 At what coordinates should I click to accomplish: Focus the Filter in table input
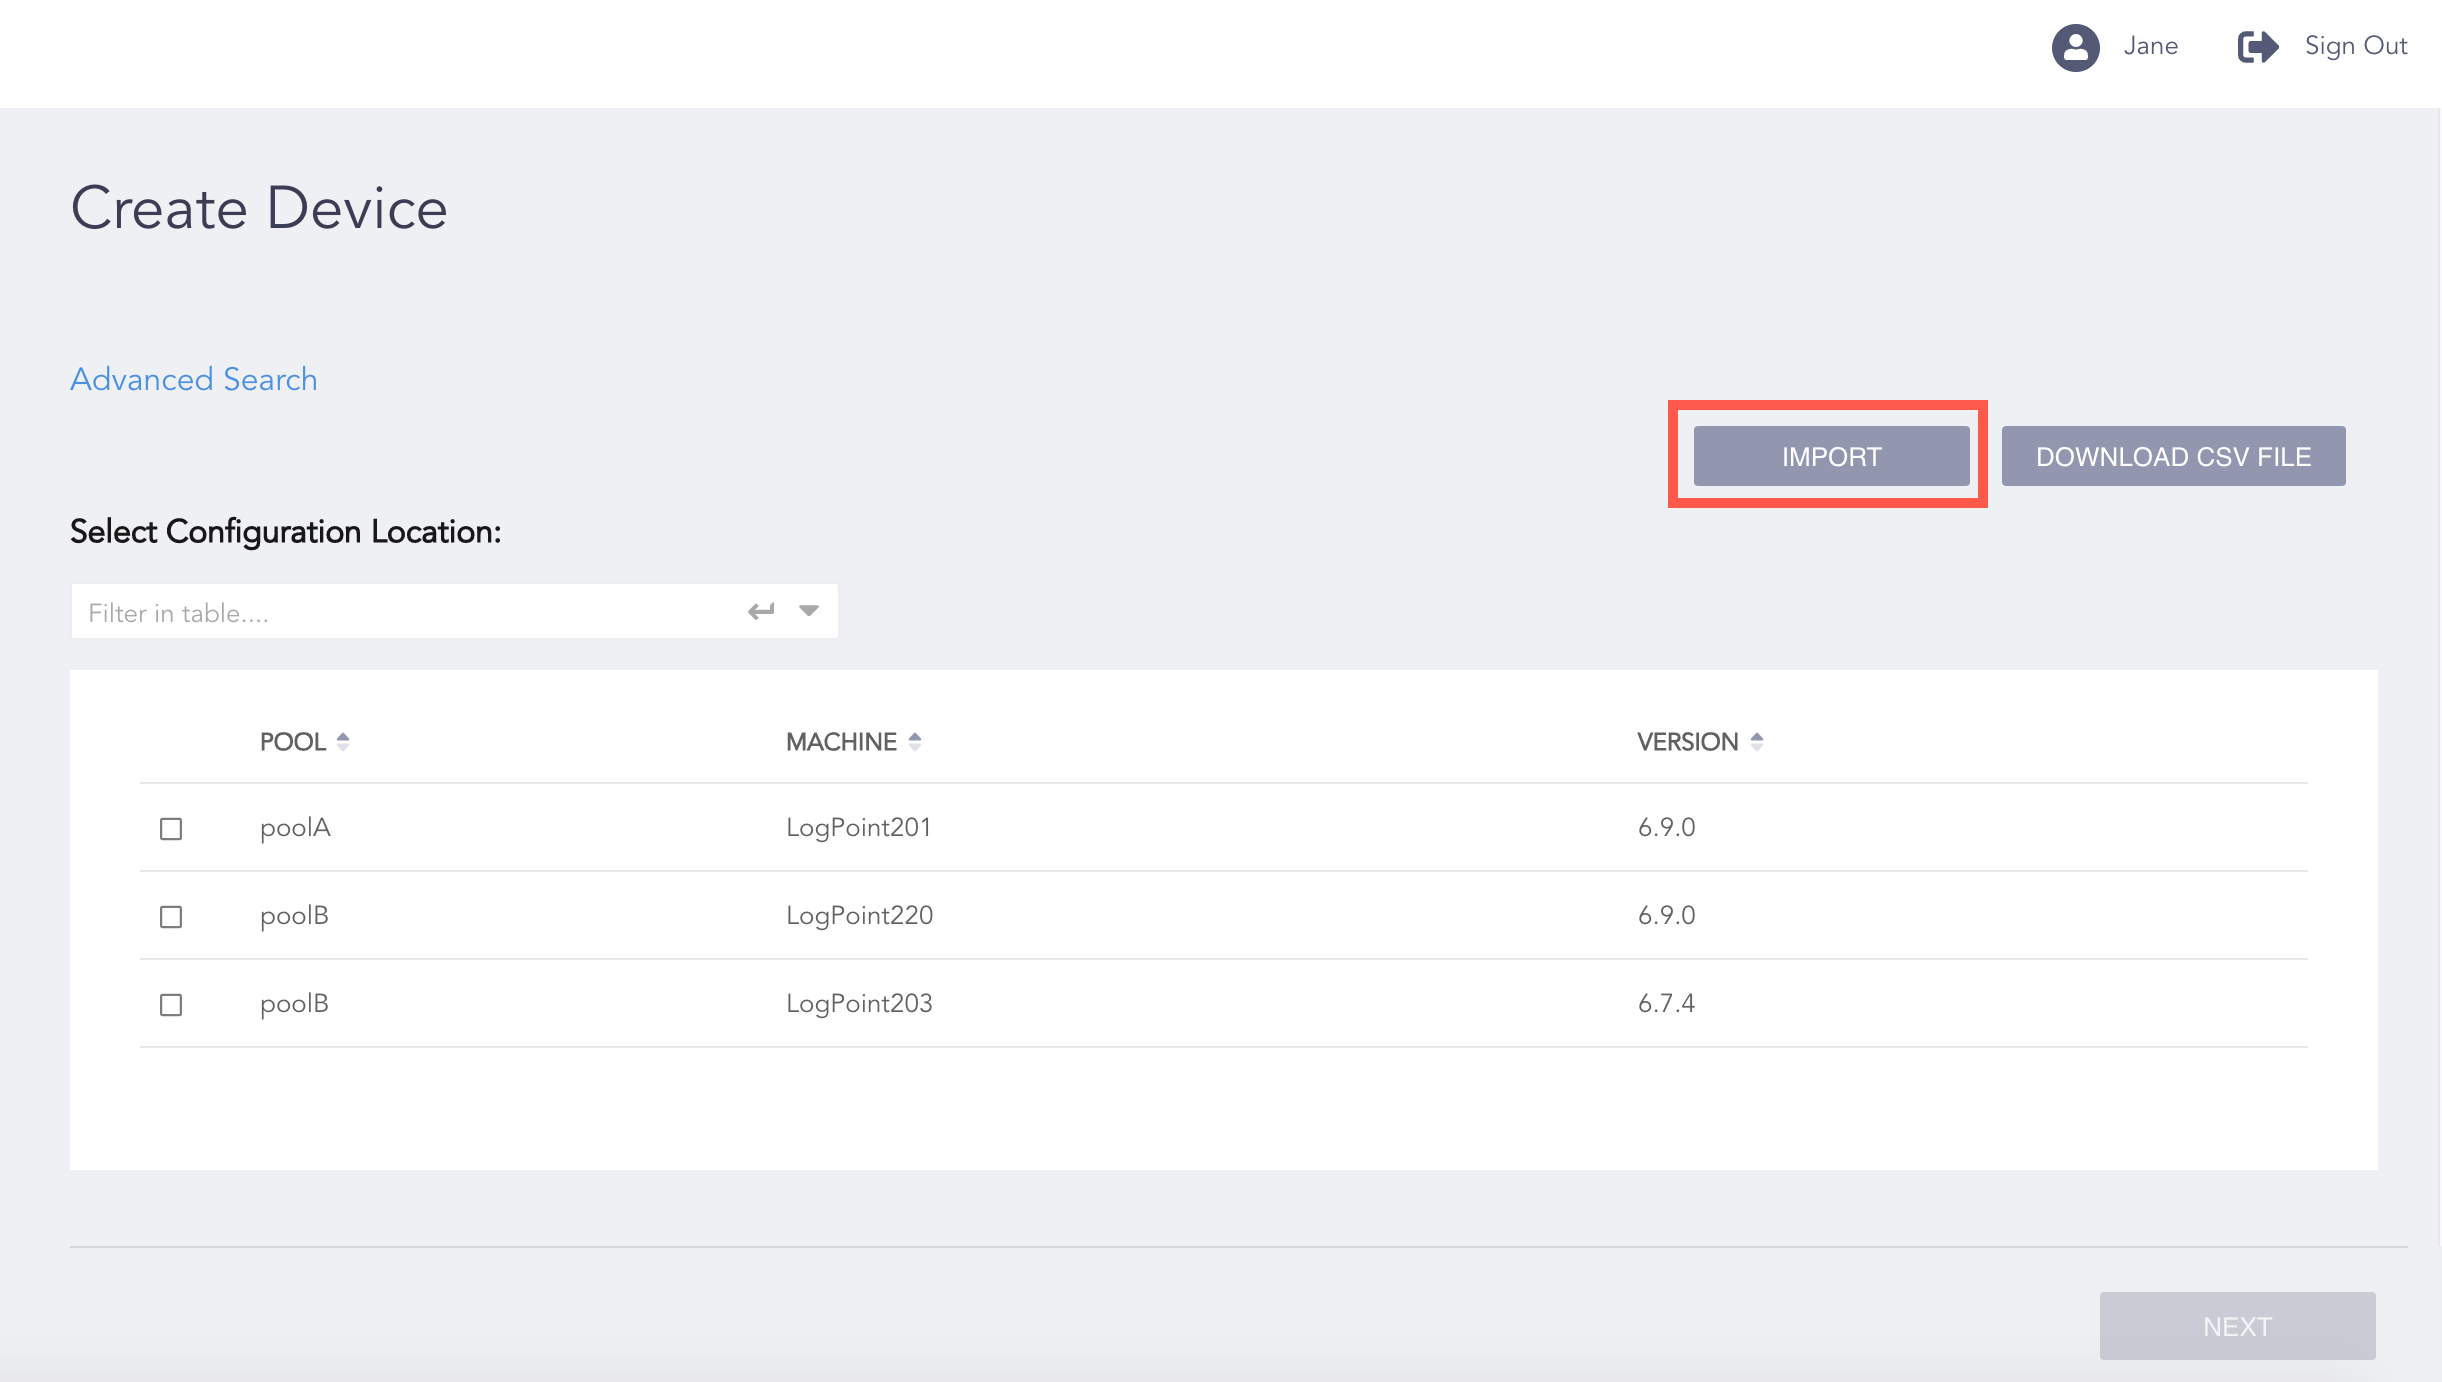click(400, 612)
